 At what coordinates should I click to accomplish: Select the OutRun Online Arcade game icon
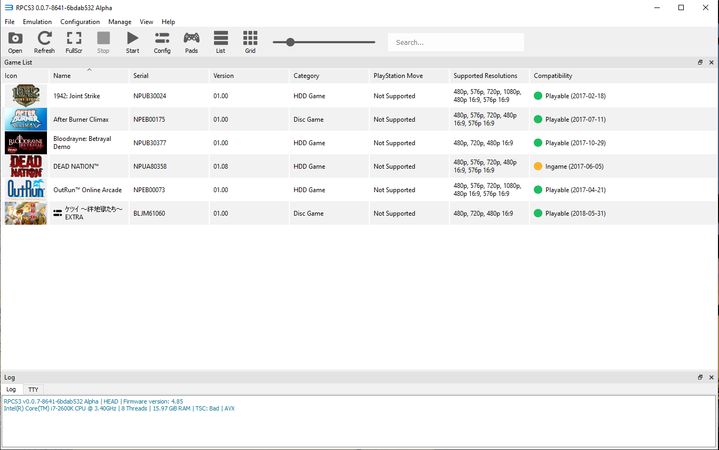tap(26, 189)
